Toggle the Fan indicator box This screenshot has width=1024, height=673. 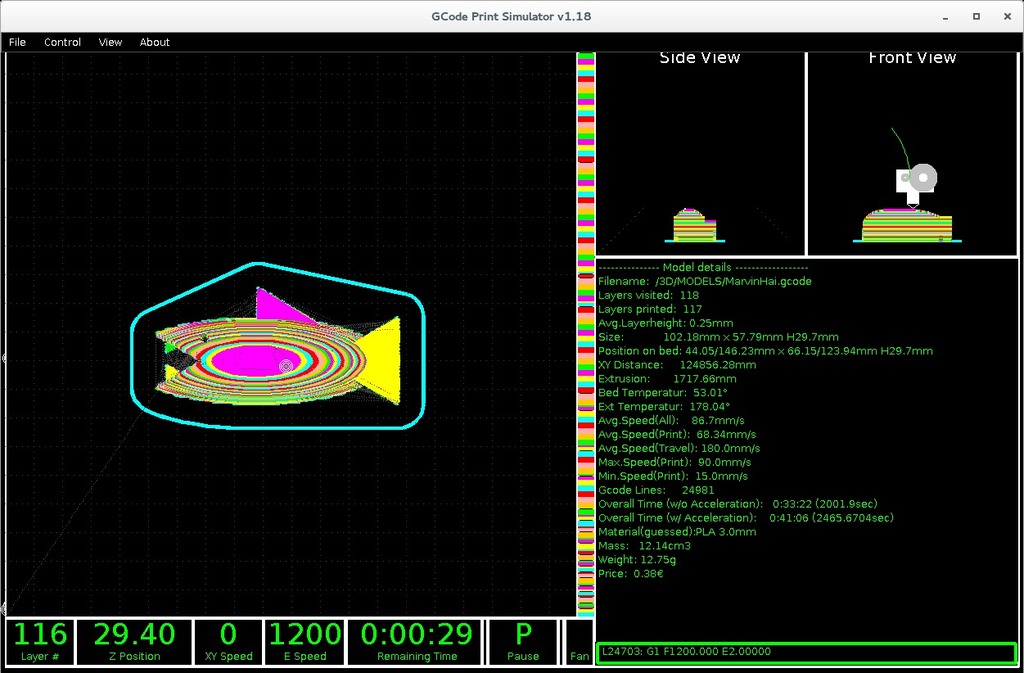click(579, 641)
